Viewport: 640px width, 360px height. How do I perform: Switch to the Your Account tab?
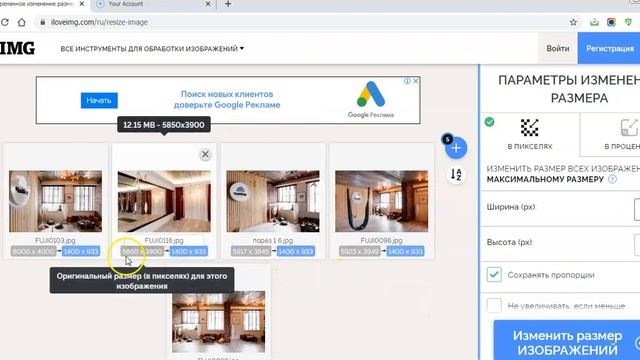[x=153, y=4]
